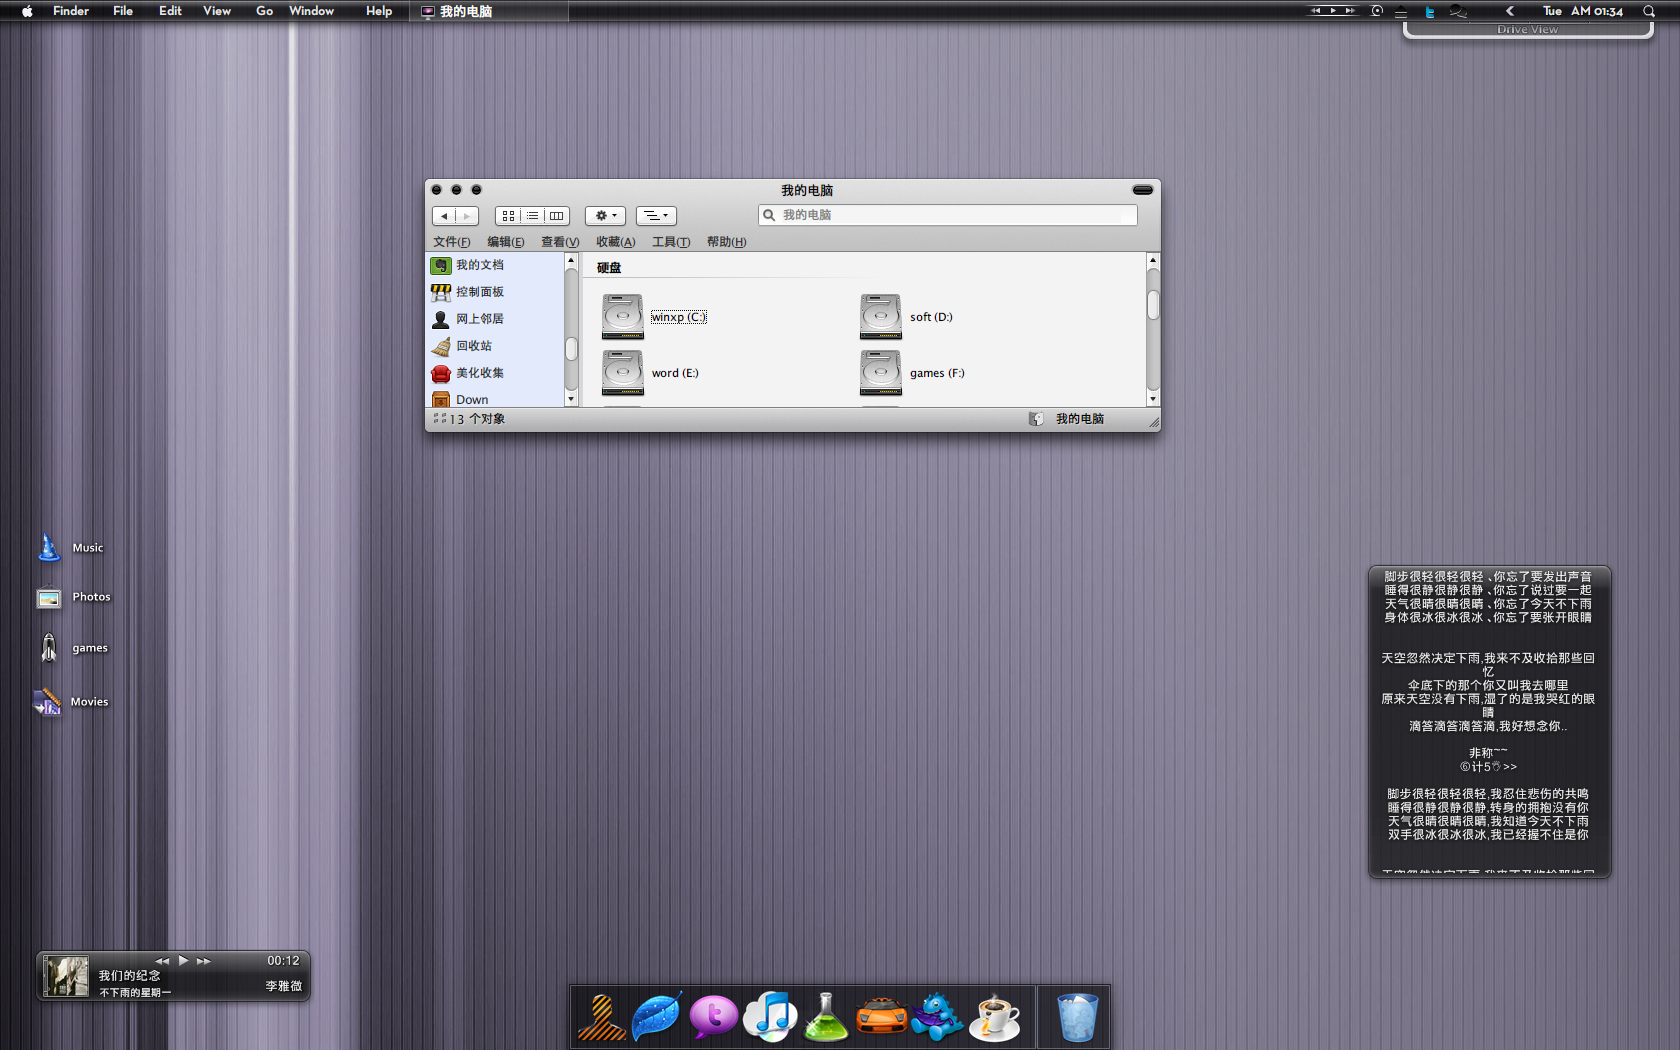This screenshot has height=1050, width=1680.
Task: Open the 查看(V) menu
Action: (560, 242)
